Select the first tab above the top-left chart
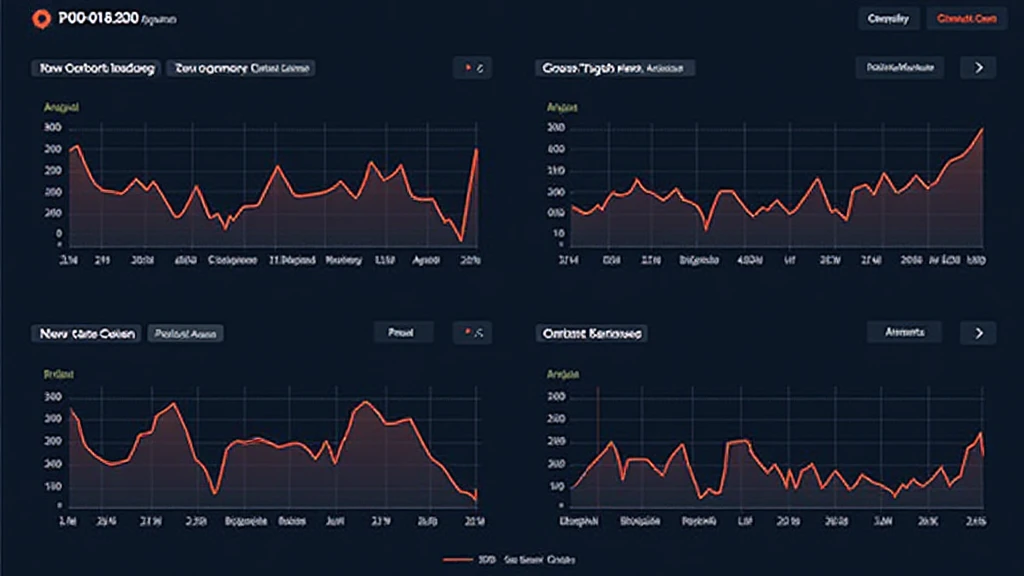The image size is (1024, 576). [x=96, y=68]
